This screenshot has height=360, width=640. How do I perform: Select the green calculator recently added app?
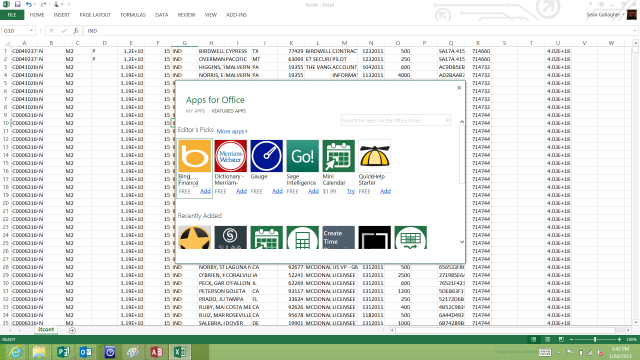point(302,238)
